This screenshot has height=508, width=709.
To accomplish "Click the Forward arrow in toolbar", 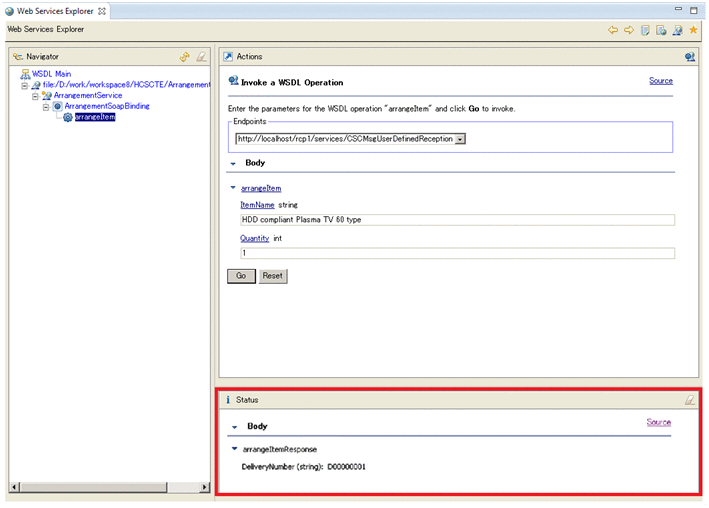I will coord(629,30).
